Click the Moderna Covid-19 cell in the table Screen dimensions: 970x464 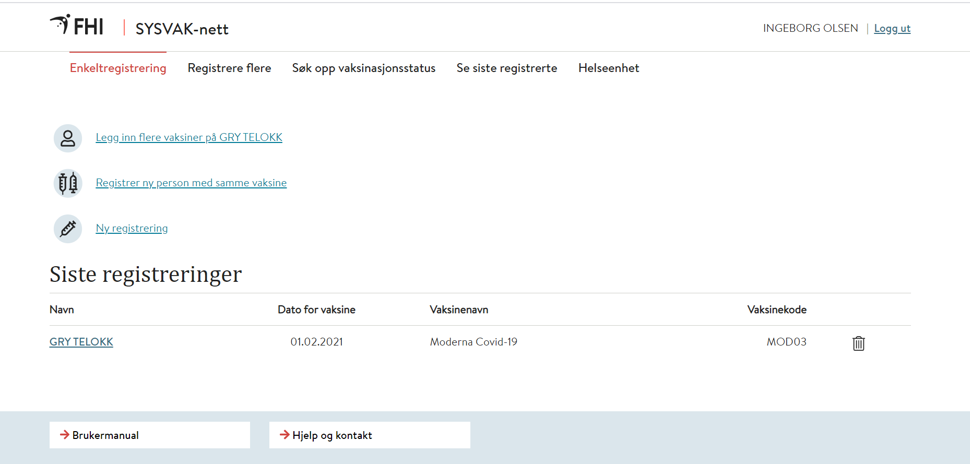(473, 342)
